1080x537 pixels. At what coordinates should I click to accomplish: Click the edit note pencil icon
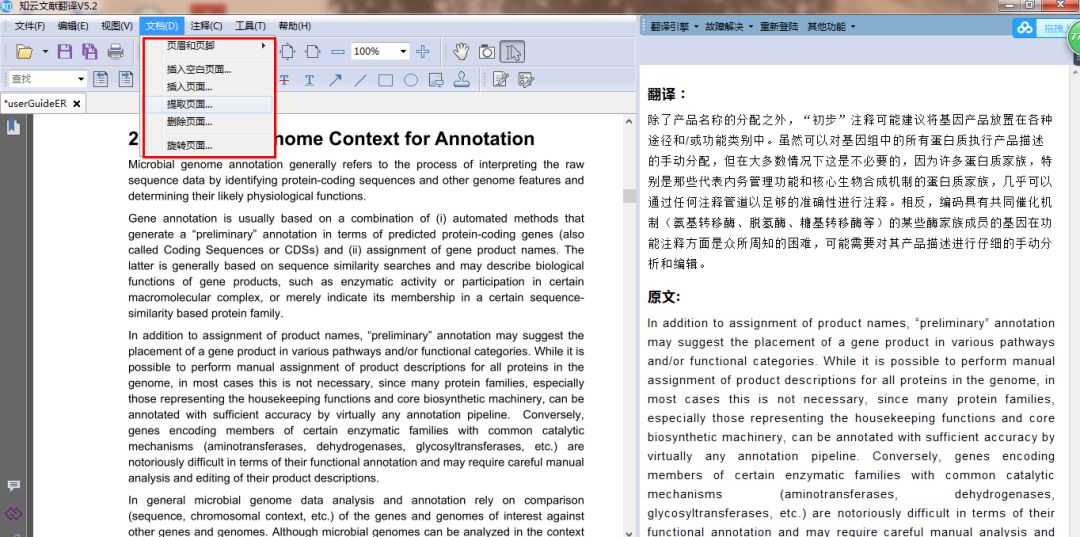coord(501,80)
